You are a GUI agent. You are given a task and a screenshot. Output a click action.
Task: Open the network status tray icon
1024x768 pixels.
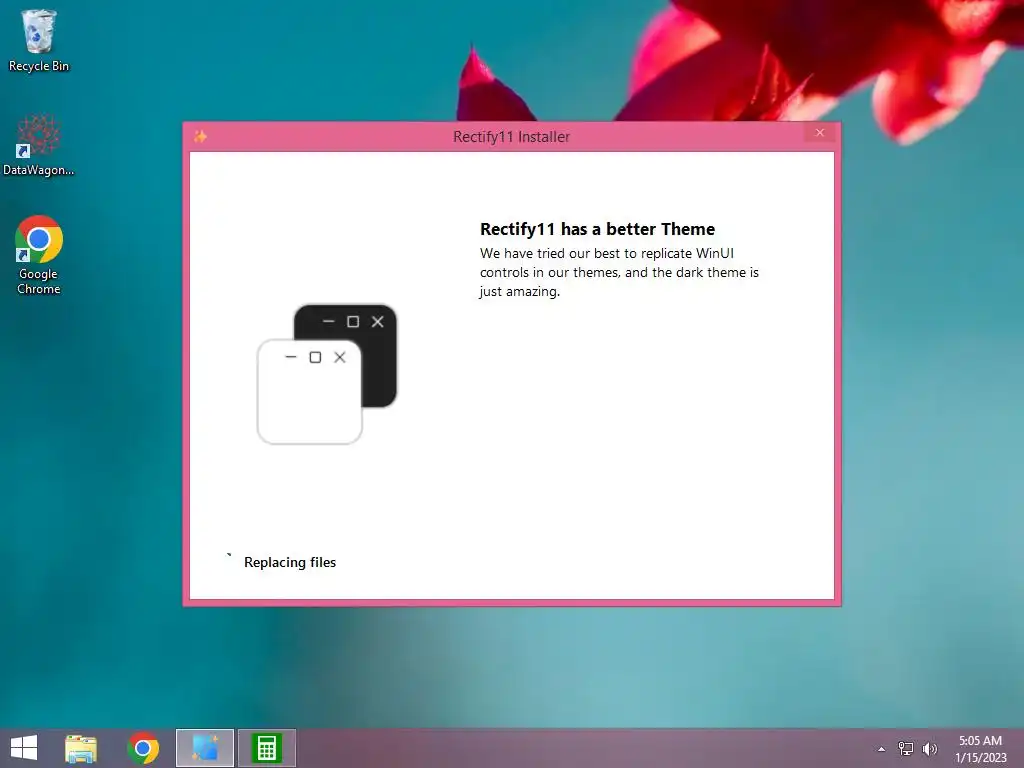(906, 748)
